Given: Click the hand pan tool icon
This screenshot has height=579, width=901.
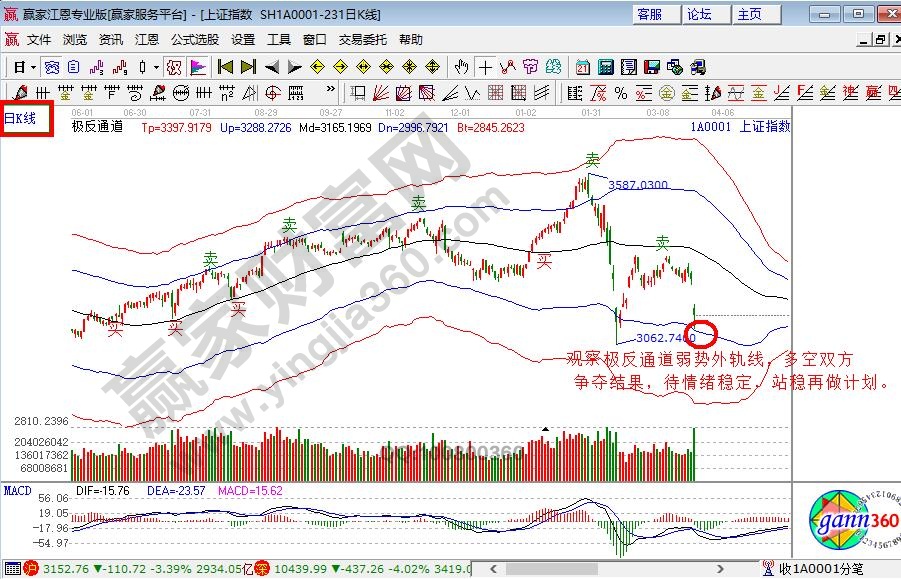Looking at the screenshot, I should [x=461, y=67].
